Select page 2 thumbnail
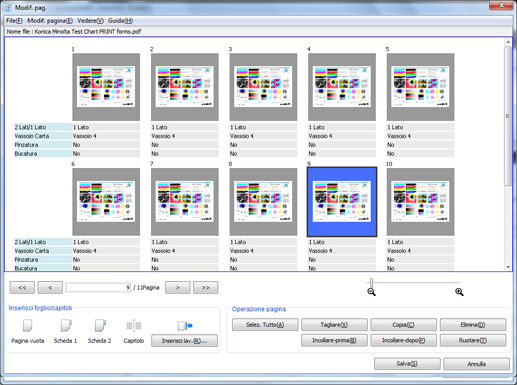Viewport: 517px width, 385px height. coord(185,87)
